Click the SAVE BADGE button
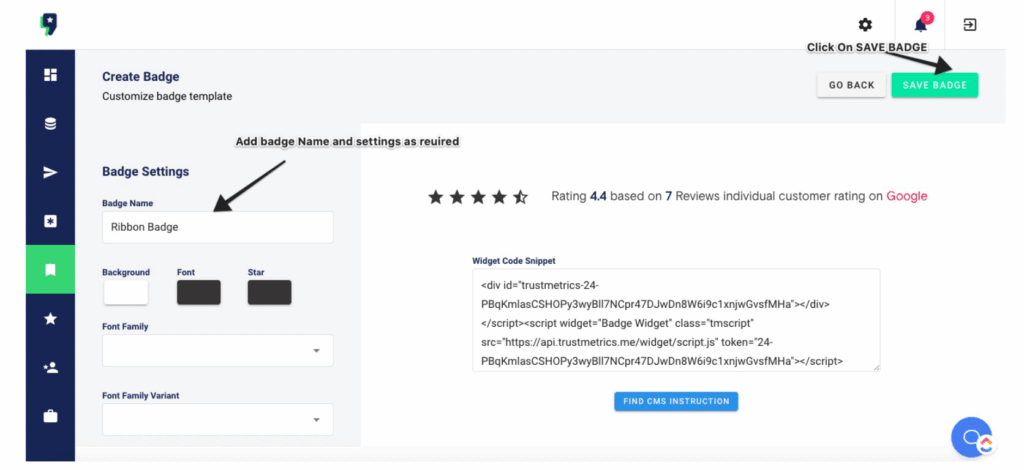 (x=935, y=85)
